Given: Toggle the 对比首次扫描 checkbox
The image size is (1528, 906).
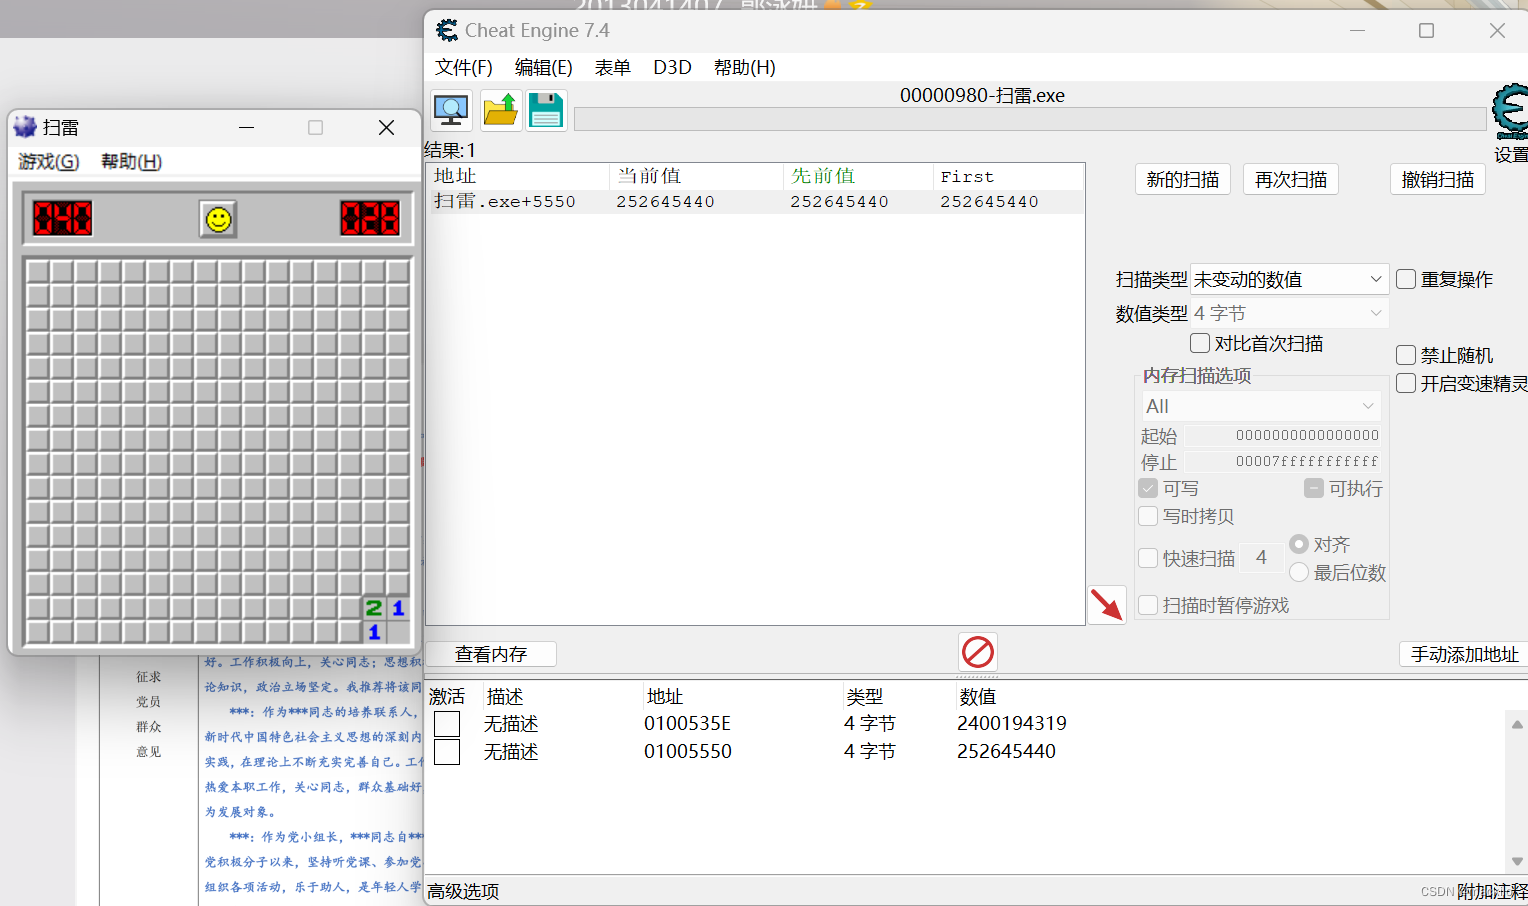Looking at the screenshot, I should (x=1200, y=343).
